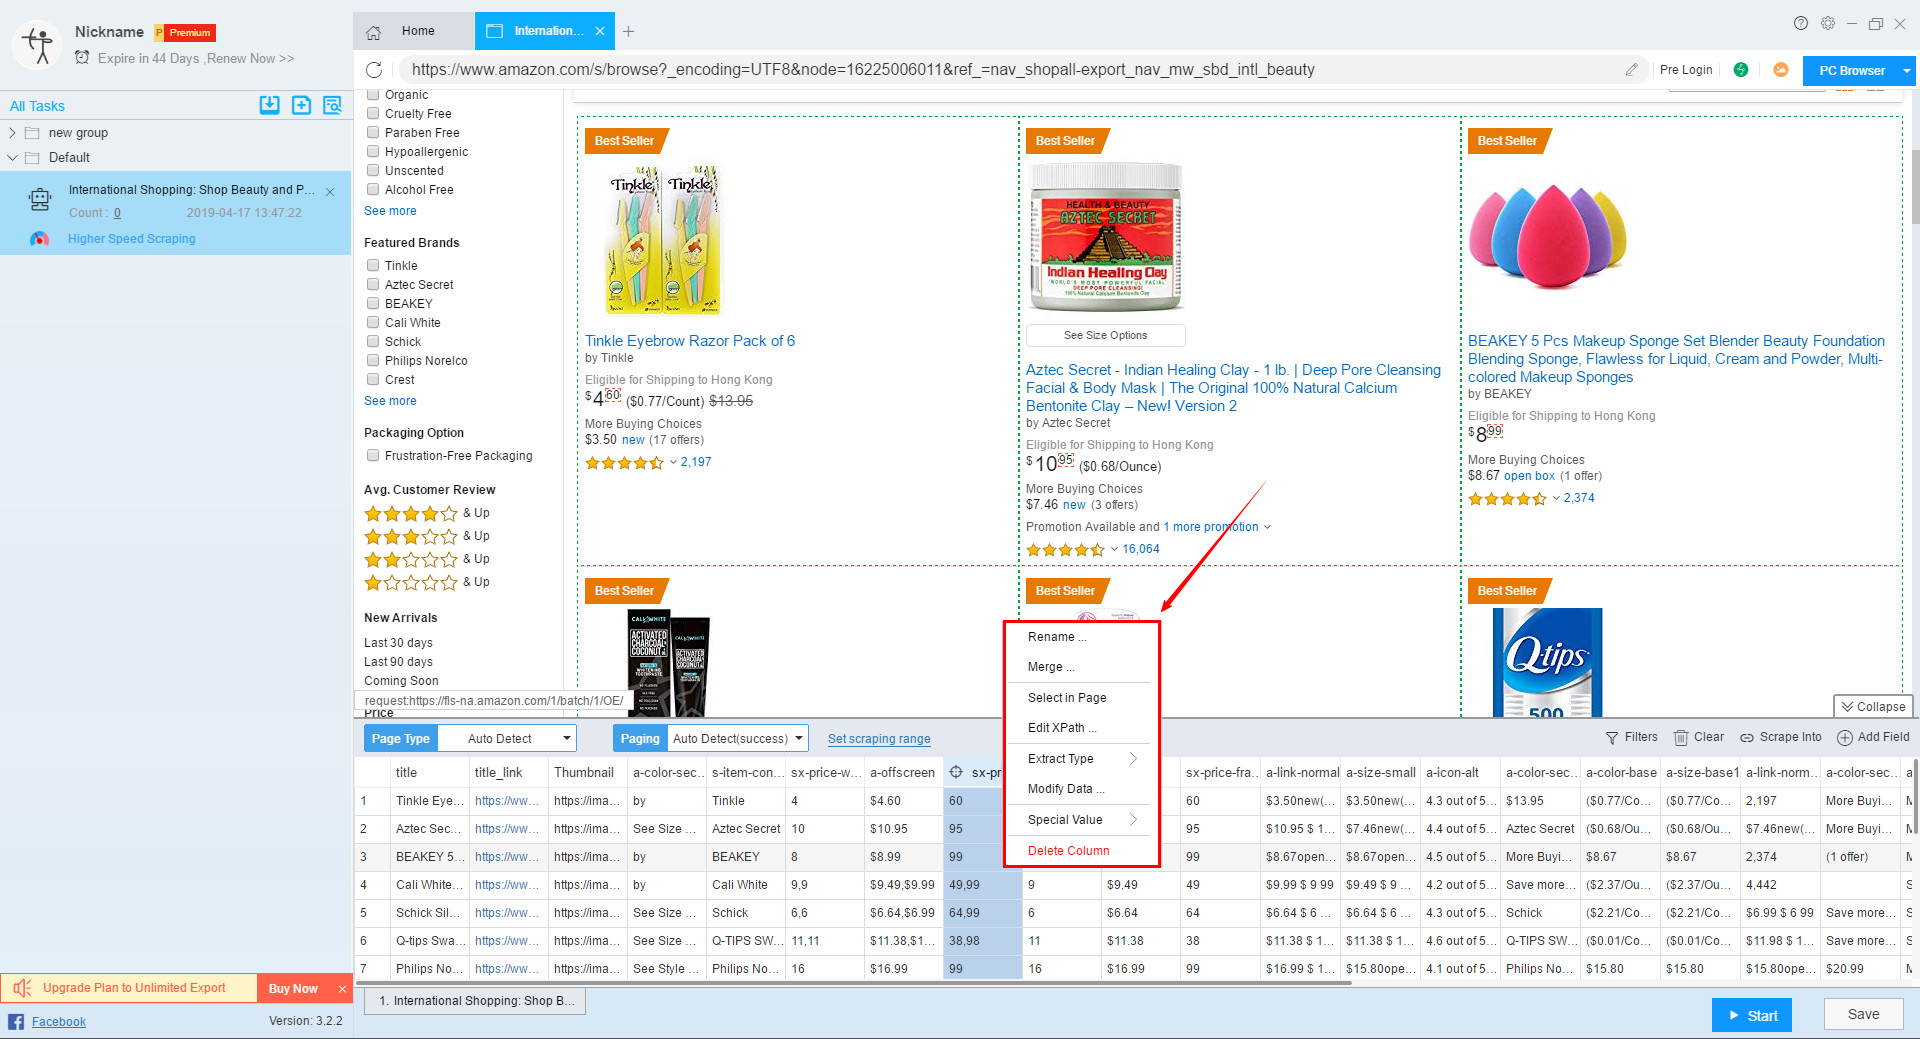Image resolution: width=1920 pixels, height=1039 pixels.
Task: Open the PC Browser dropdown arrow
Action: [x=1907, y=71]
